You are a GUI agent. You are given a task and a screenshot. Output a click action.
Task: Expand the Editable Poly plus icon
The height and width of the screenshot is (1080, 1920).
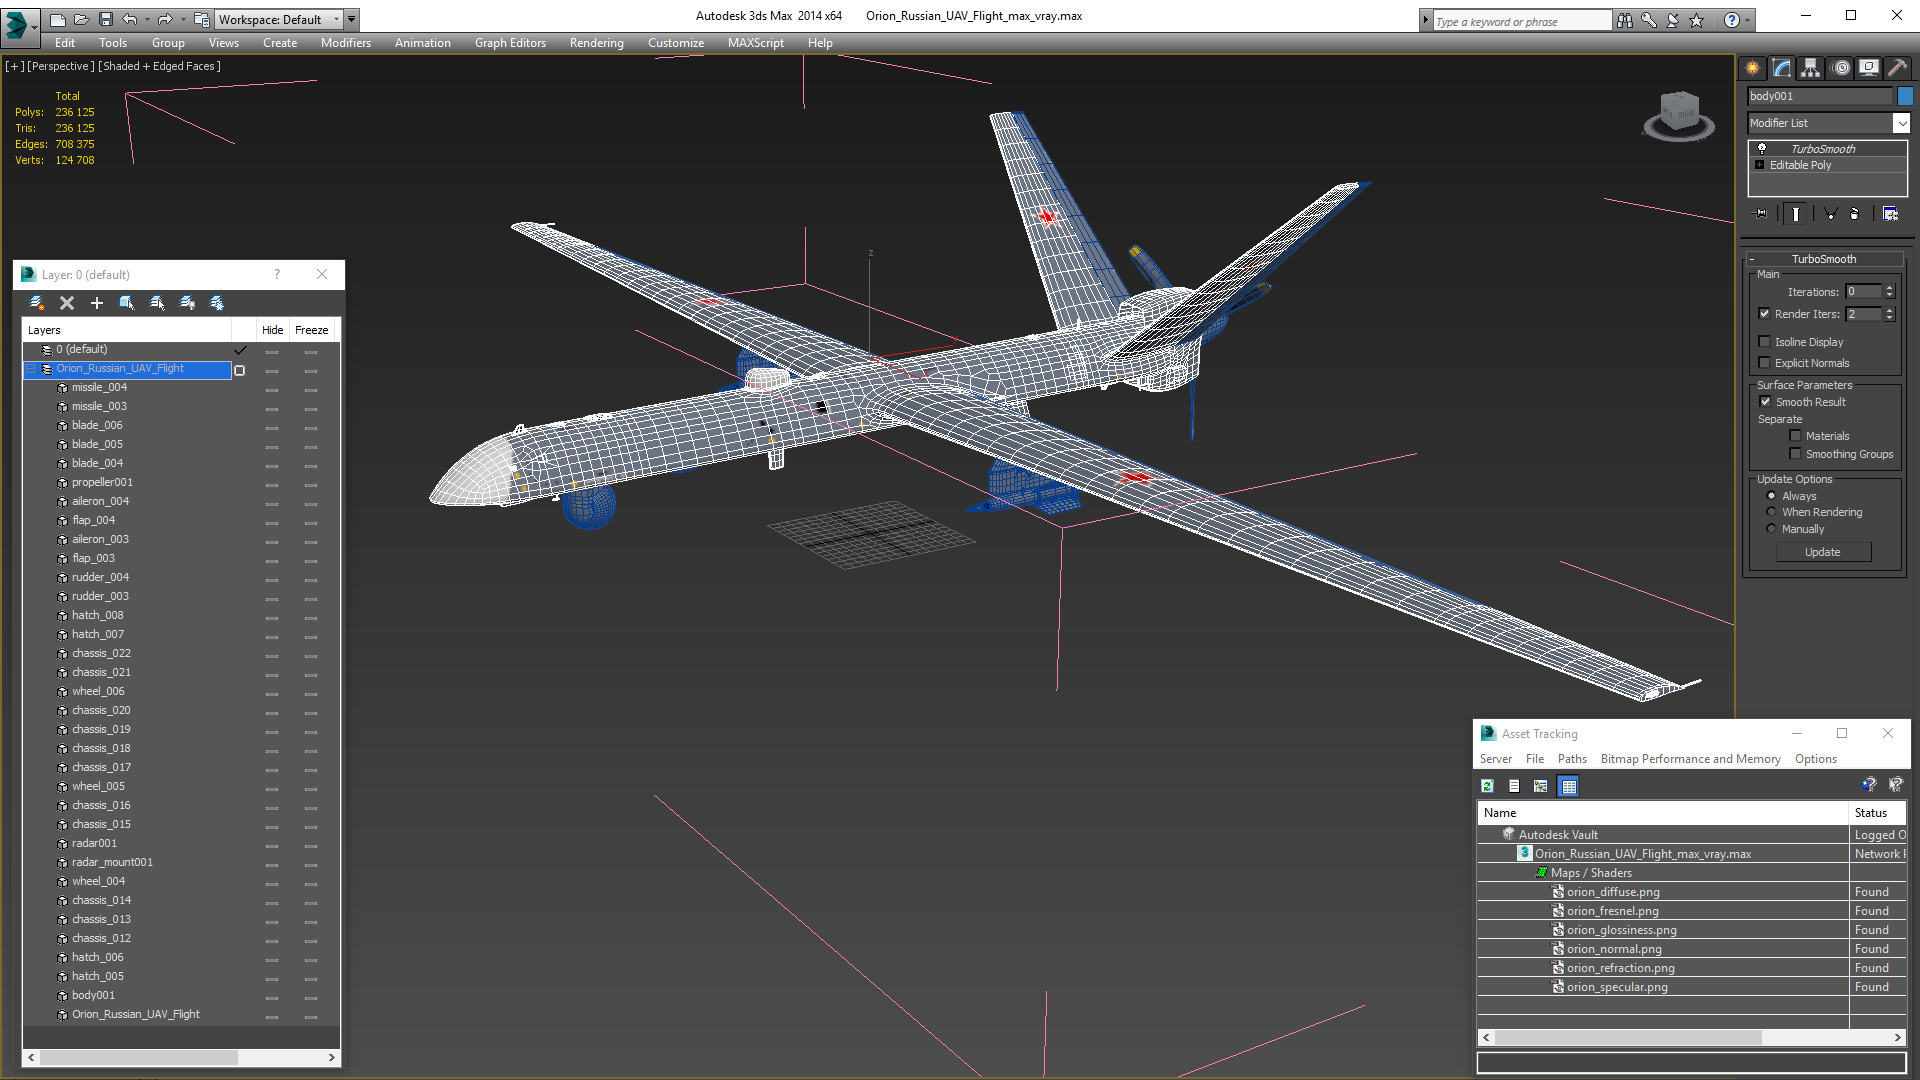(x=1759, y=165)
